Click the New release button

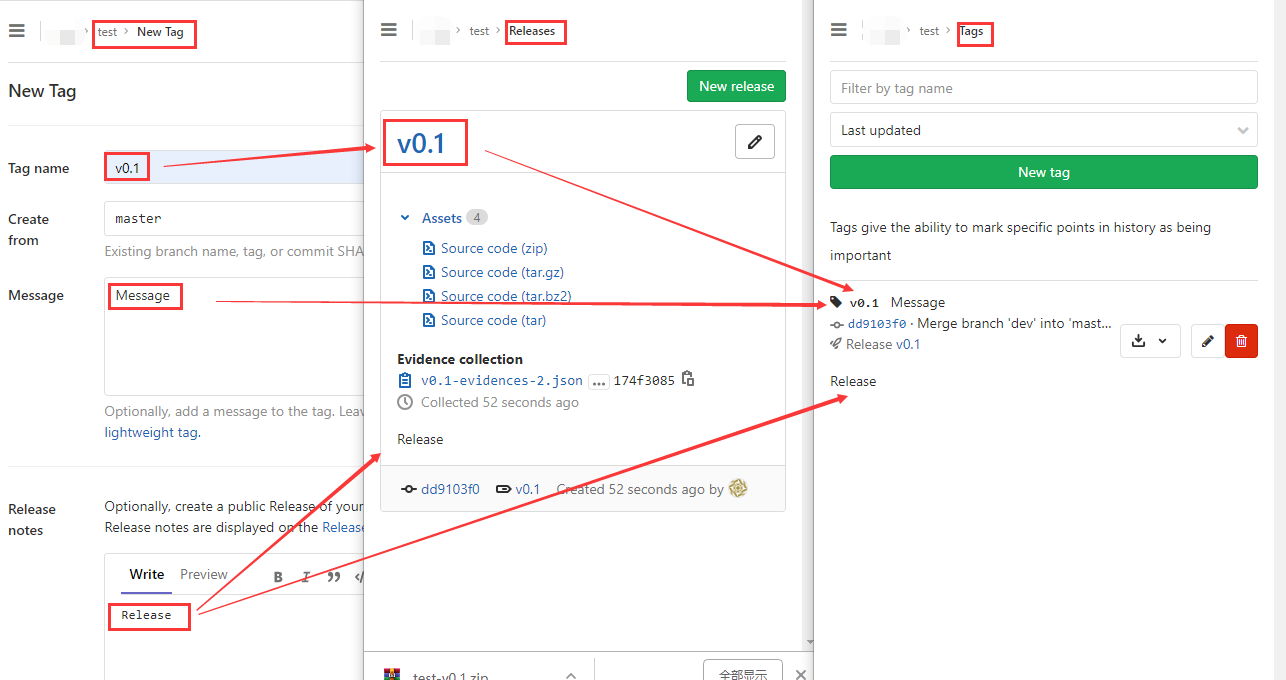click(x=736, y=86)
